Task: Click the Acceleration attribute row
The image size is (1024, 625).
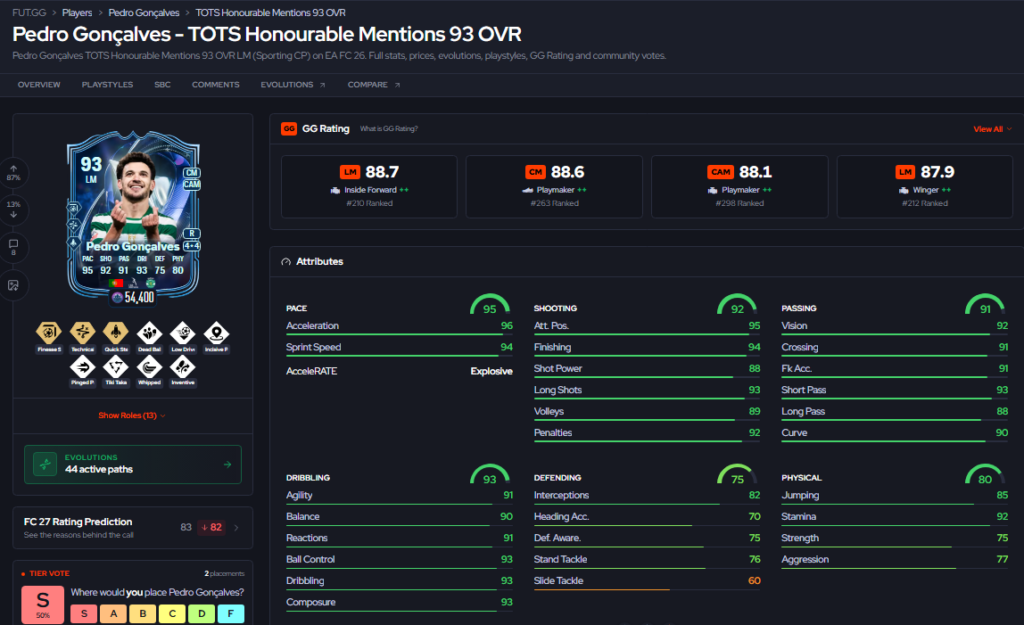Action: 399,327
